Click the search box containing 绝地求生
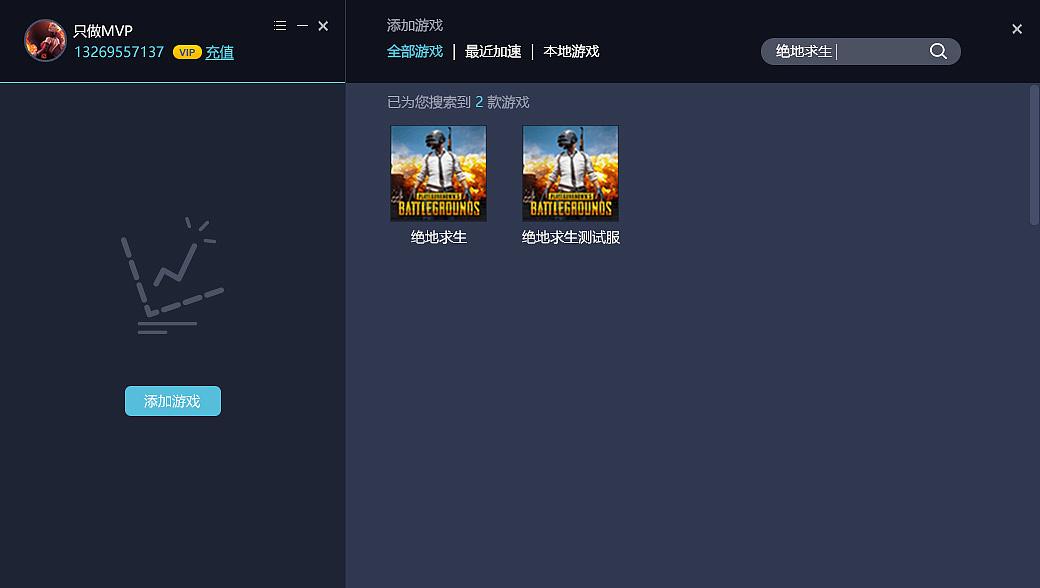The width and height of the screenshot is (1040, 588). [x=860, y=52]
